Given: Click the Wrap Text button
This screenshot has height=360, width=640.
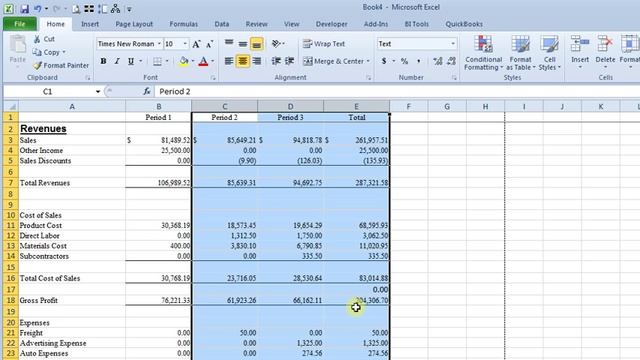Looking at the screenshot, I should click(x=324, y=44).
